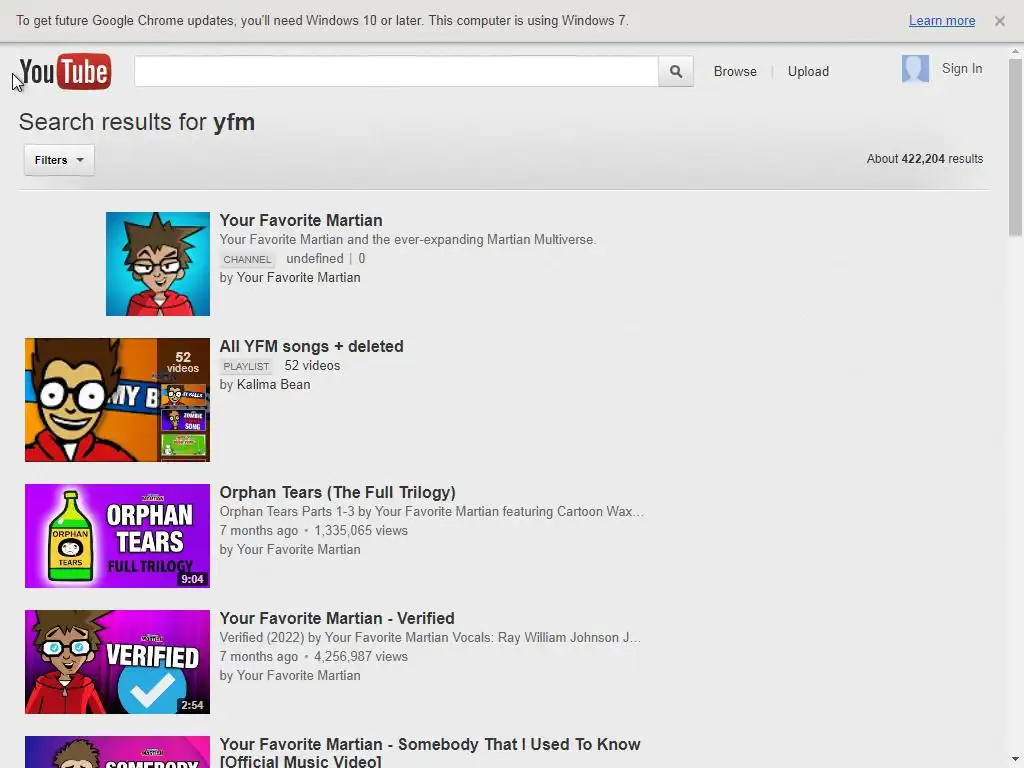Viewport: 1024px width, 768px height.
Task: Click the Search results for yfm heading
Action: coord(137,122)
